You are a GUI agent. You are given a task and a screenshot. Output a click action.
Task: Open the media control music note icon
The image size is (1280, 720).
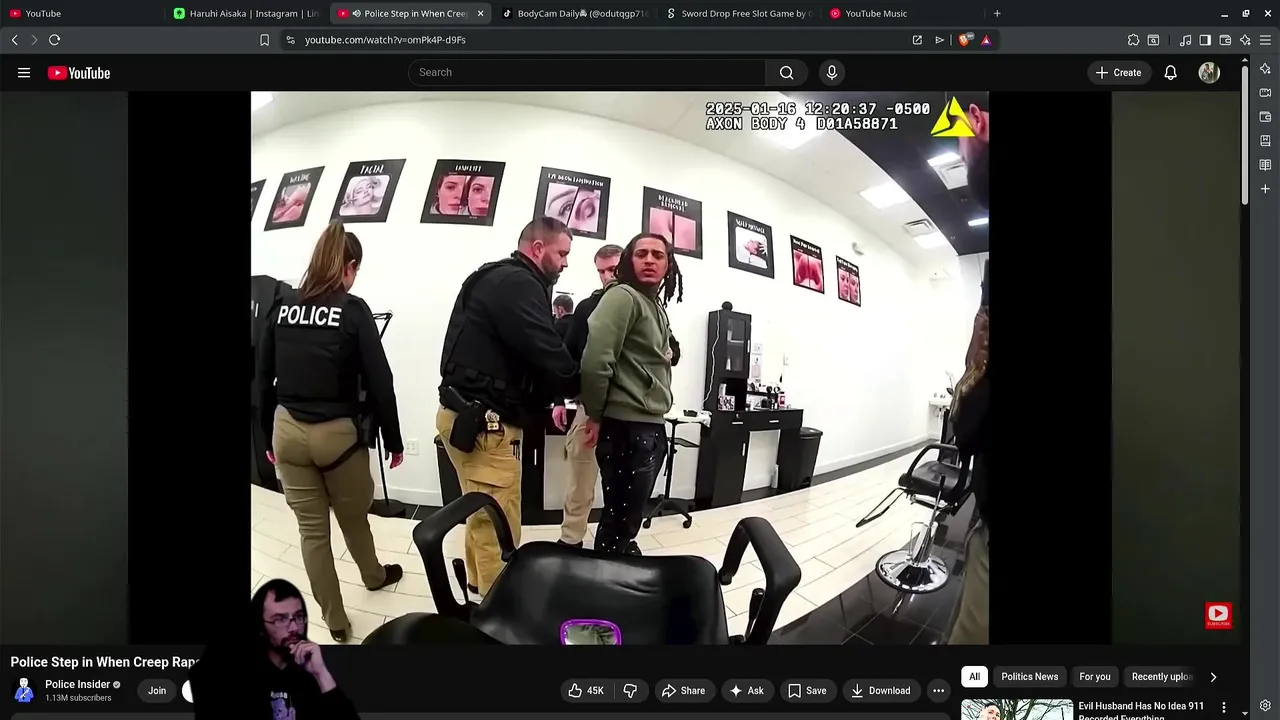[1185, 40]
